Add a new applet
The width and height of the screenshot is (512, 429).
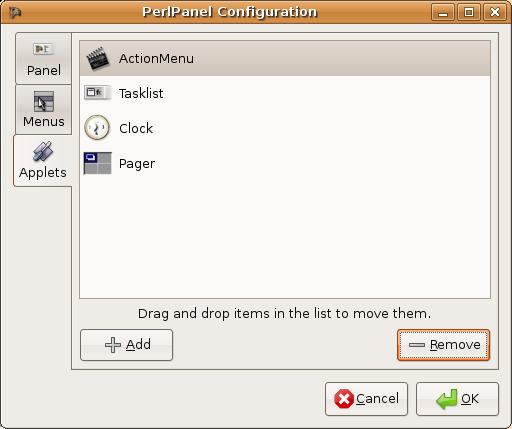click(127, 345)
